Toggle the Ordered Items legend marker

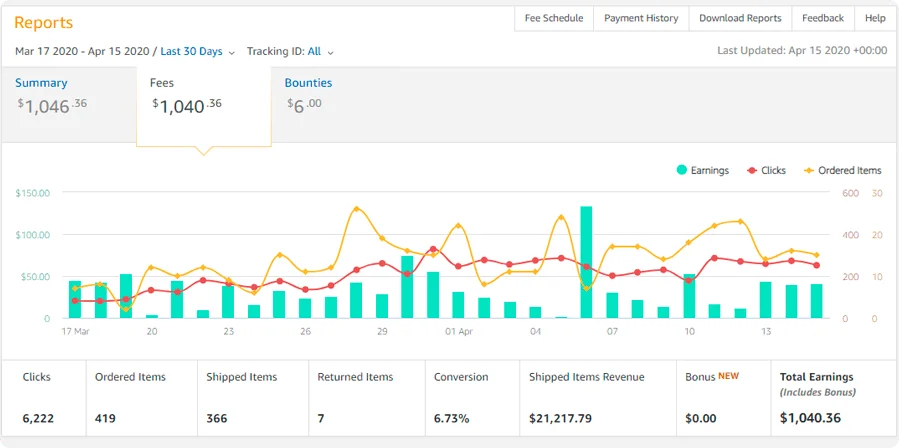(x=809, y=171)
